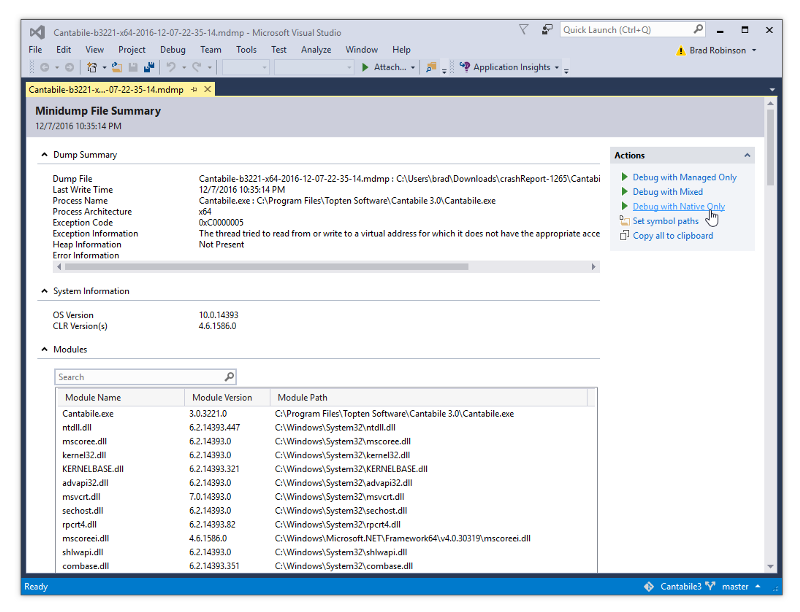The height and width of the screenshot is (612, 800).
Task: Open the Application Insights dropdown arrow
Action: pos(557,67)
